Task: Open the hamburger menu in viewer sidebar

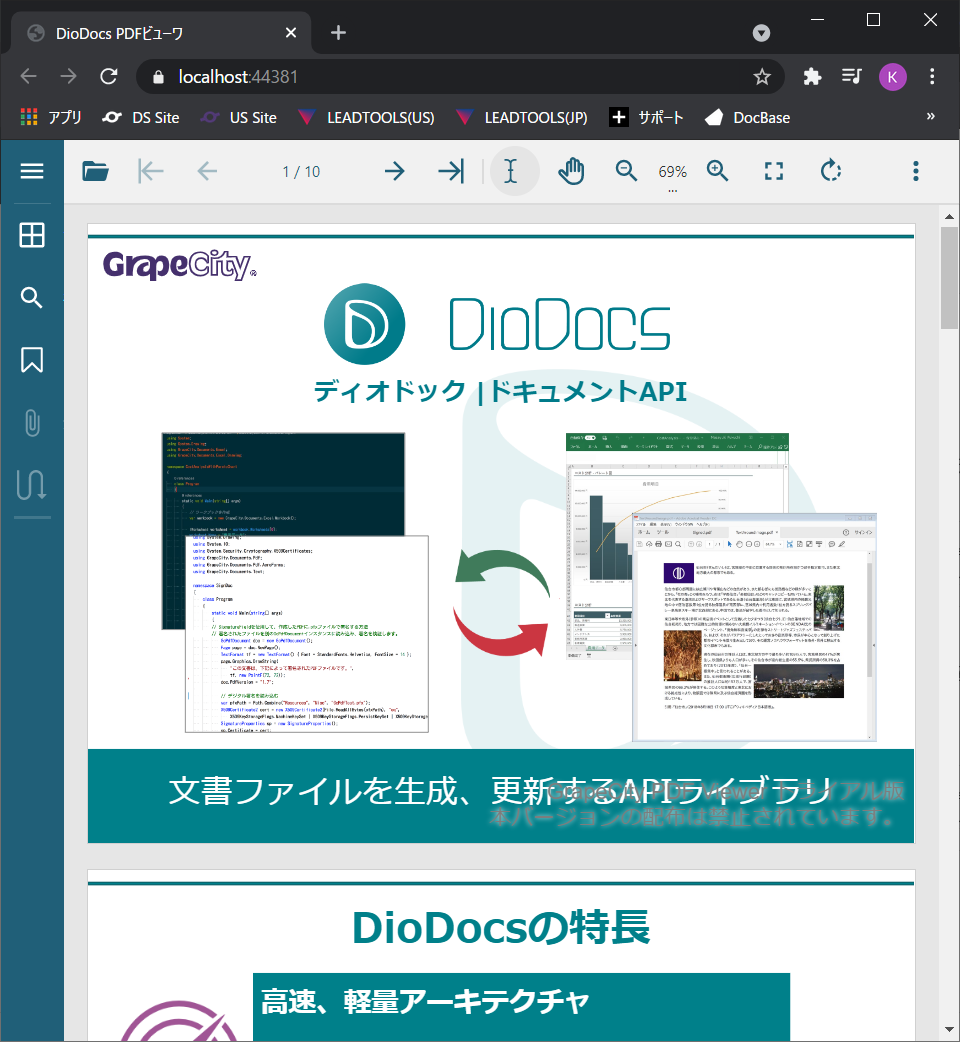Action: click(x=32, y=171)
